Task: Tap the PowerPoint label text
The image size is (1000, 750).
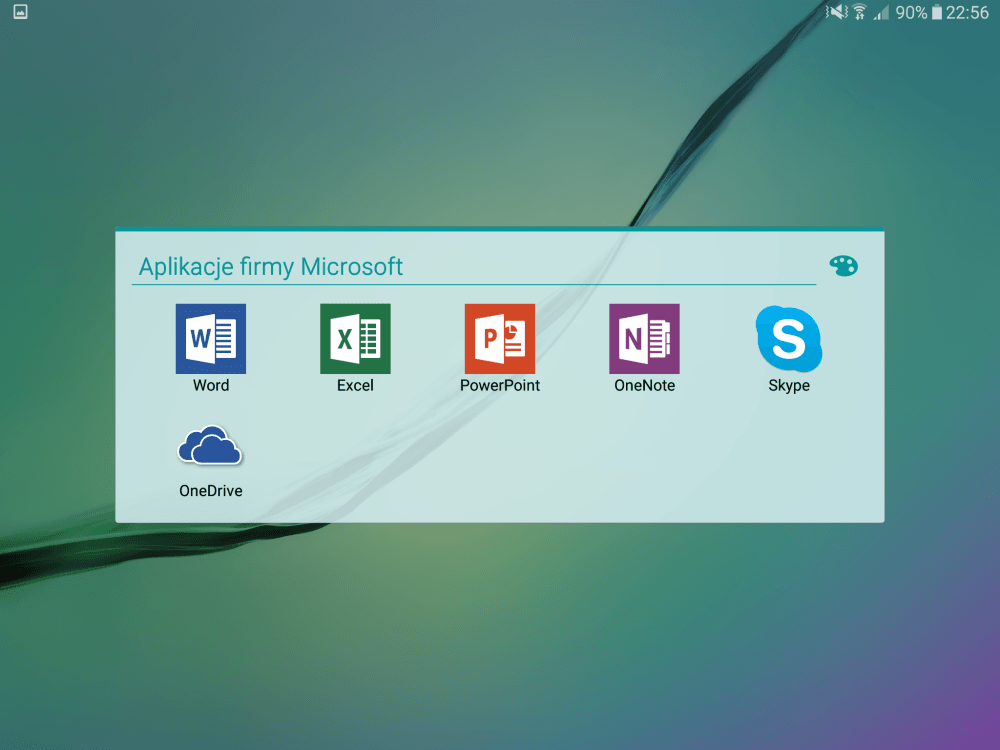Action: pyautogui.click(x=500, y=385)
